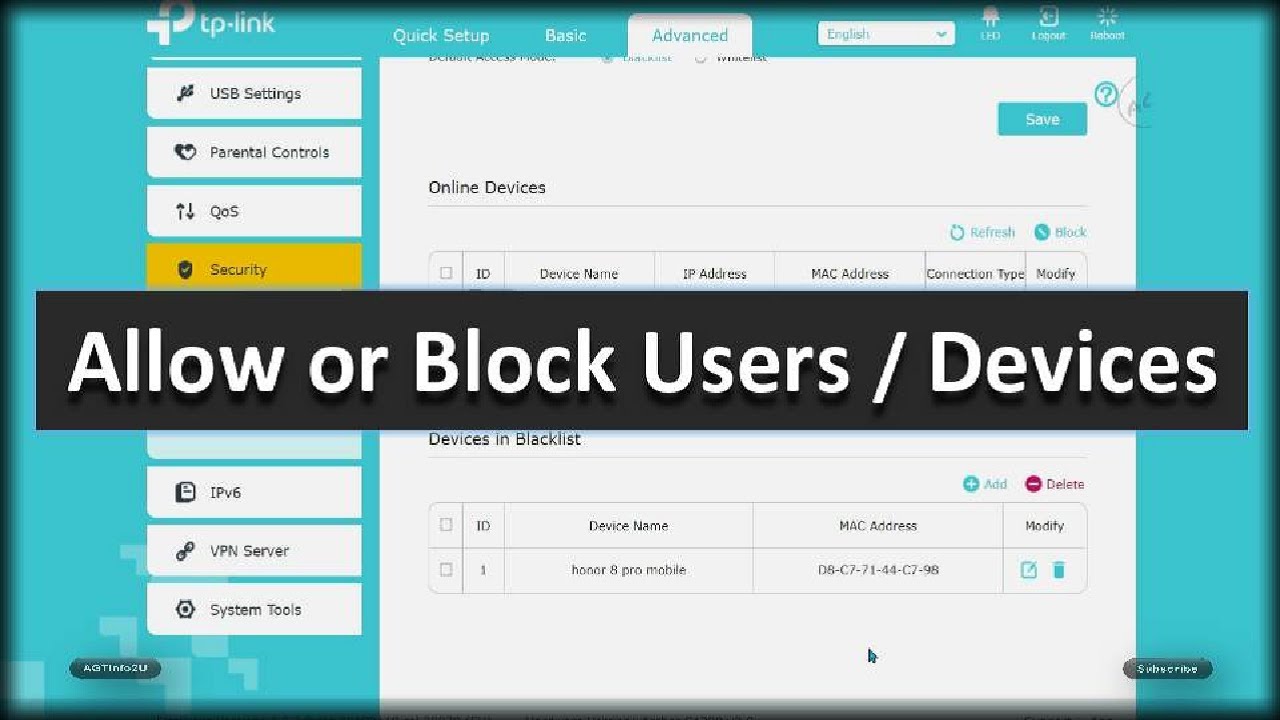Click the System Tools gear icon
The width and height of the screenshot is (1280, 720).
pos(185,609)
